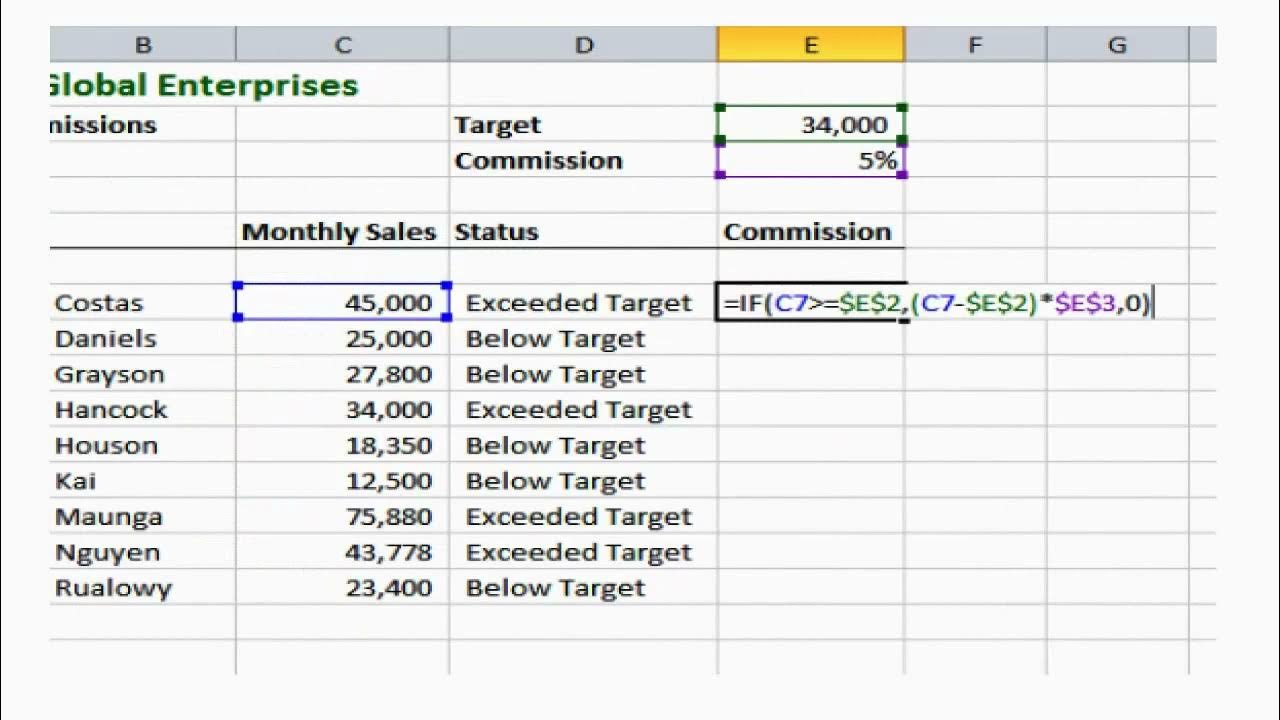Click the Nguyen name cell
This screenshot has width=1280, height=720.
tap(140, 553)
